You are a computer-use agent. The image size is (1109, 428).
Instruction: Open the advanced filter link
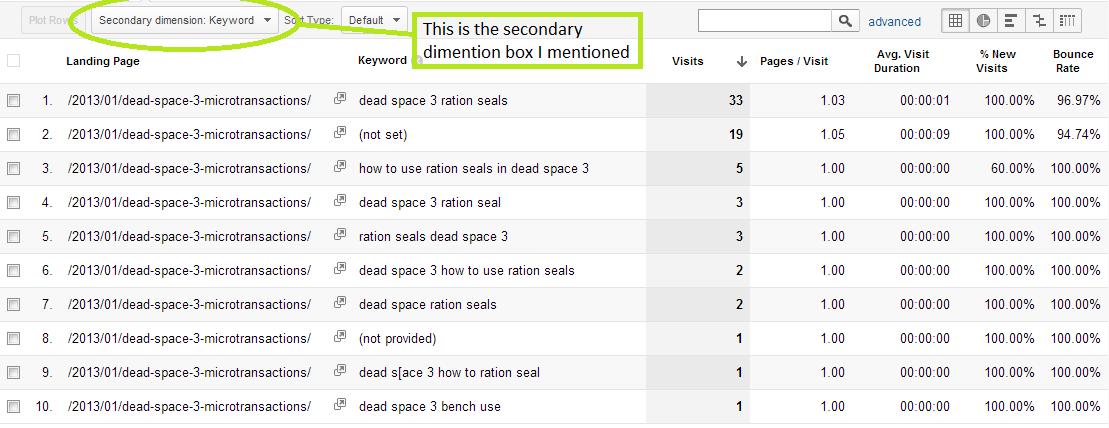(894, 21)
